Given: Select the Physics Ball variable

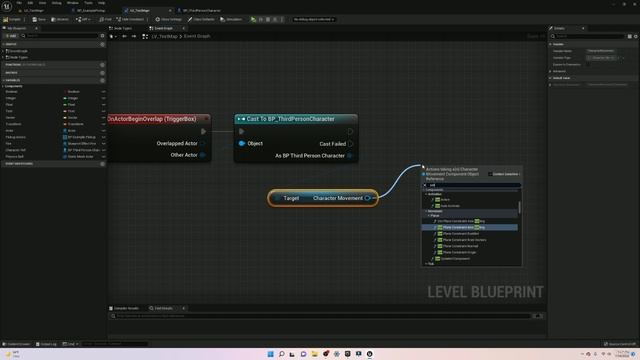Looking at the screenshot, I should pos(15,157).
